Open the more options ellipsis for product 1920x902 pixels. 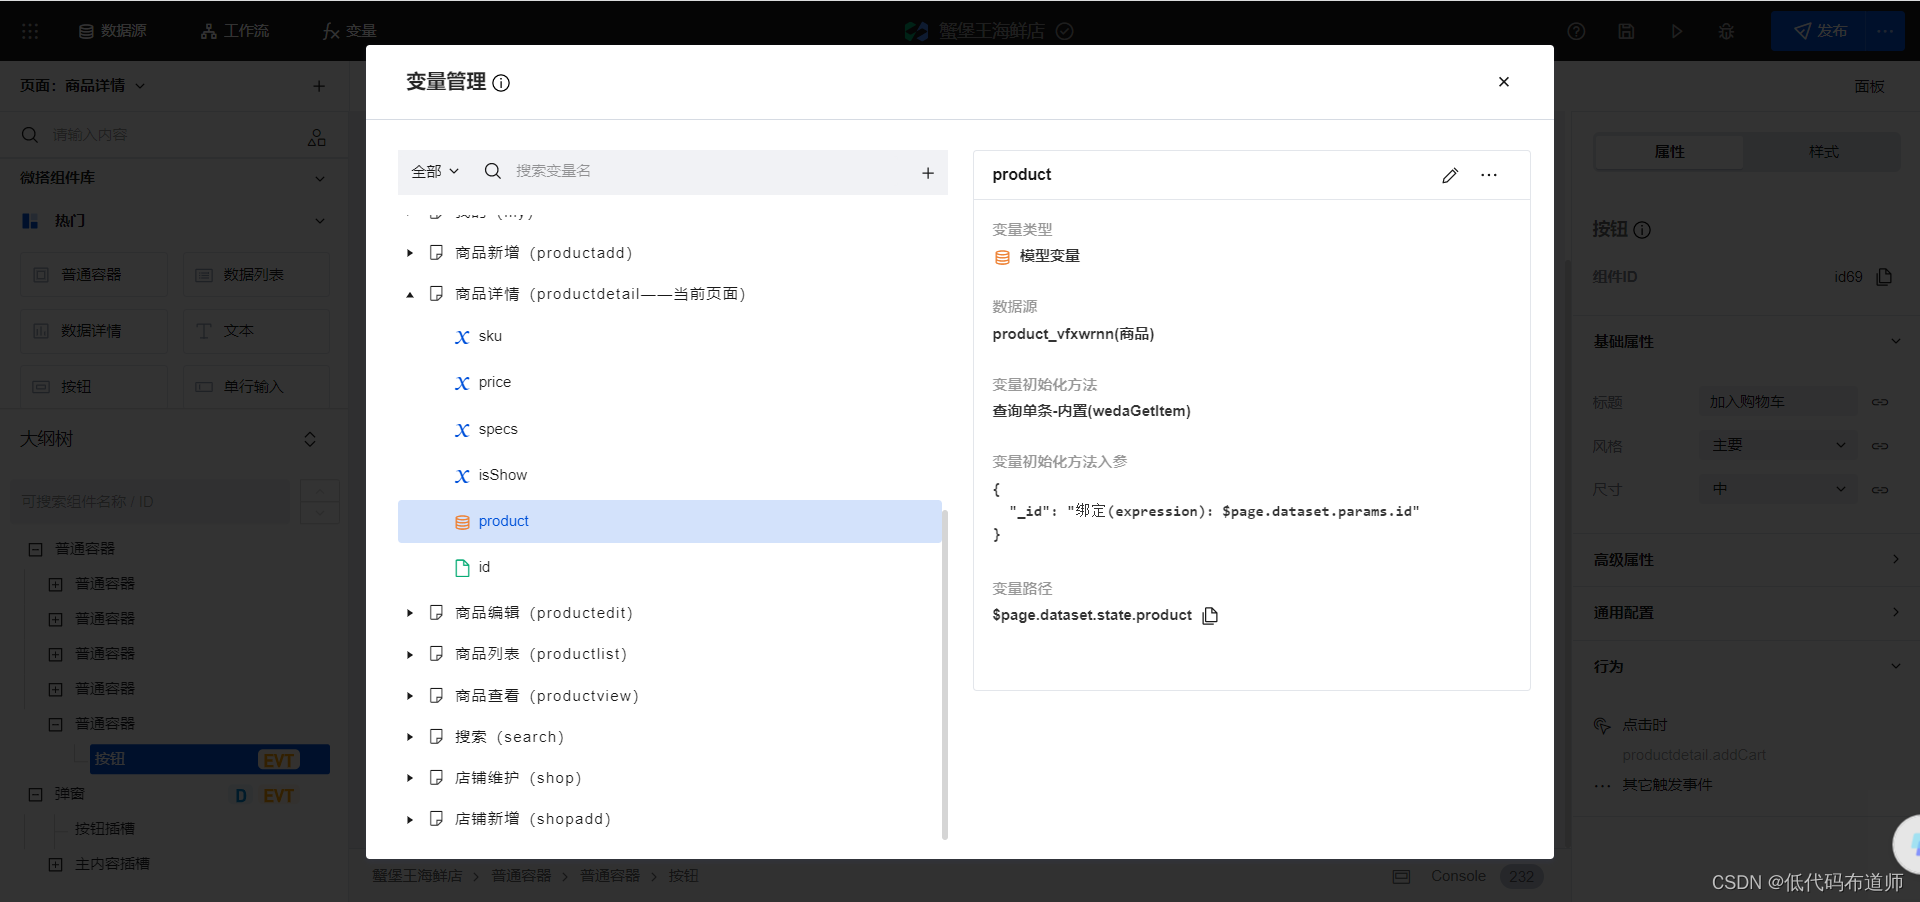click(1489, 175)
